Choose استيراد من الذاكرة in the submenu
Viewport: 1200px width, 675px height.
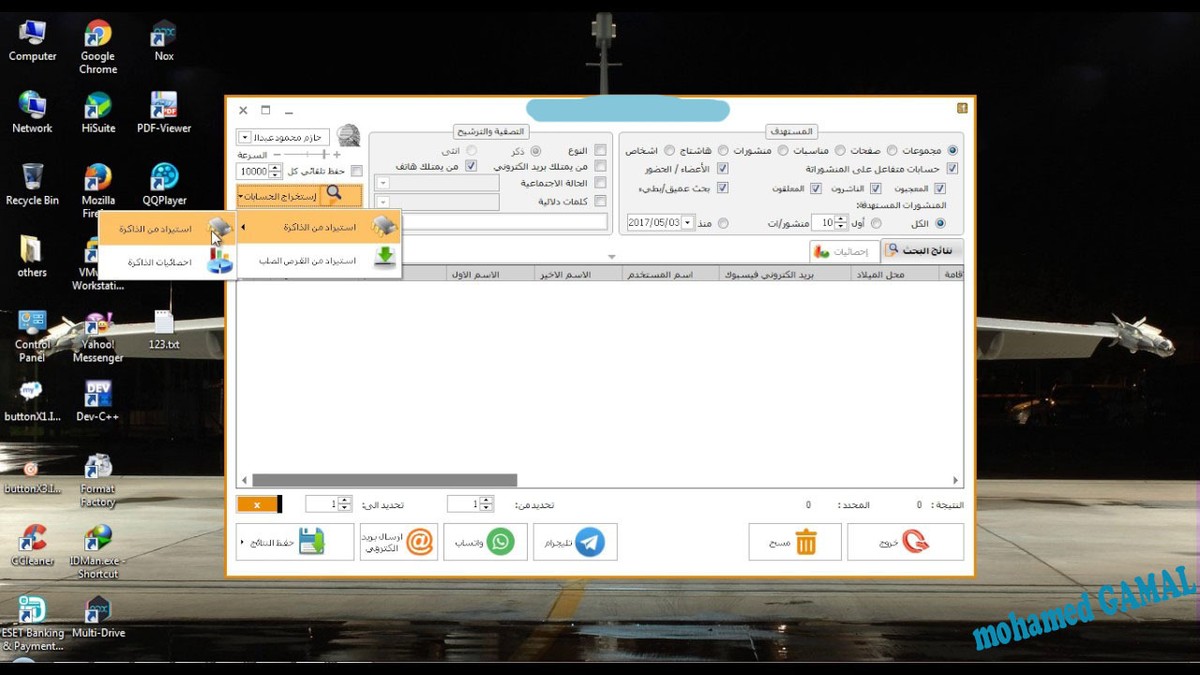(x=168, y=229)
